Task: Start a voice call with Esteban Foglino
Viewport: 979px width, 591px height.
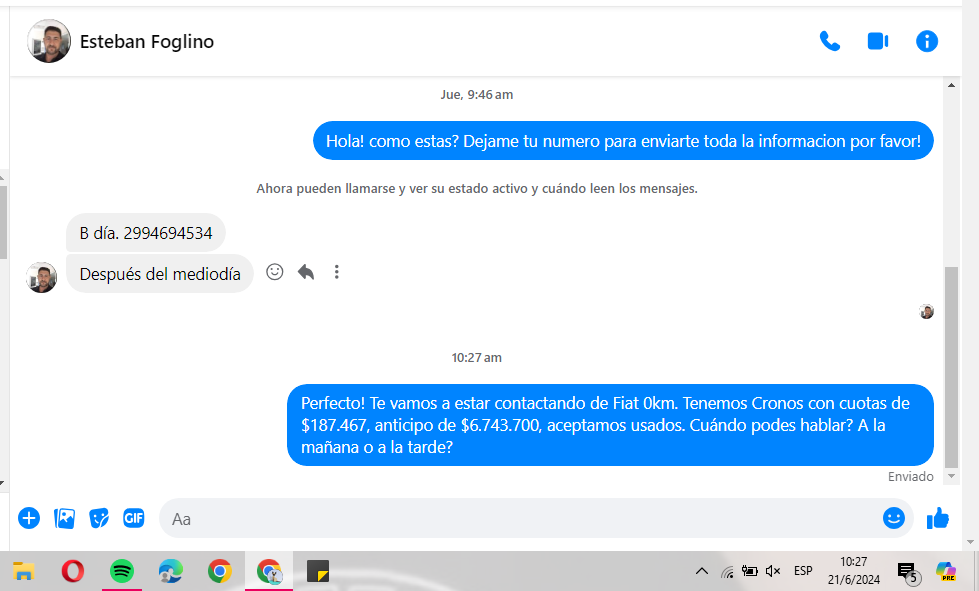Action: click(x=830, y=41)
